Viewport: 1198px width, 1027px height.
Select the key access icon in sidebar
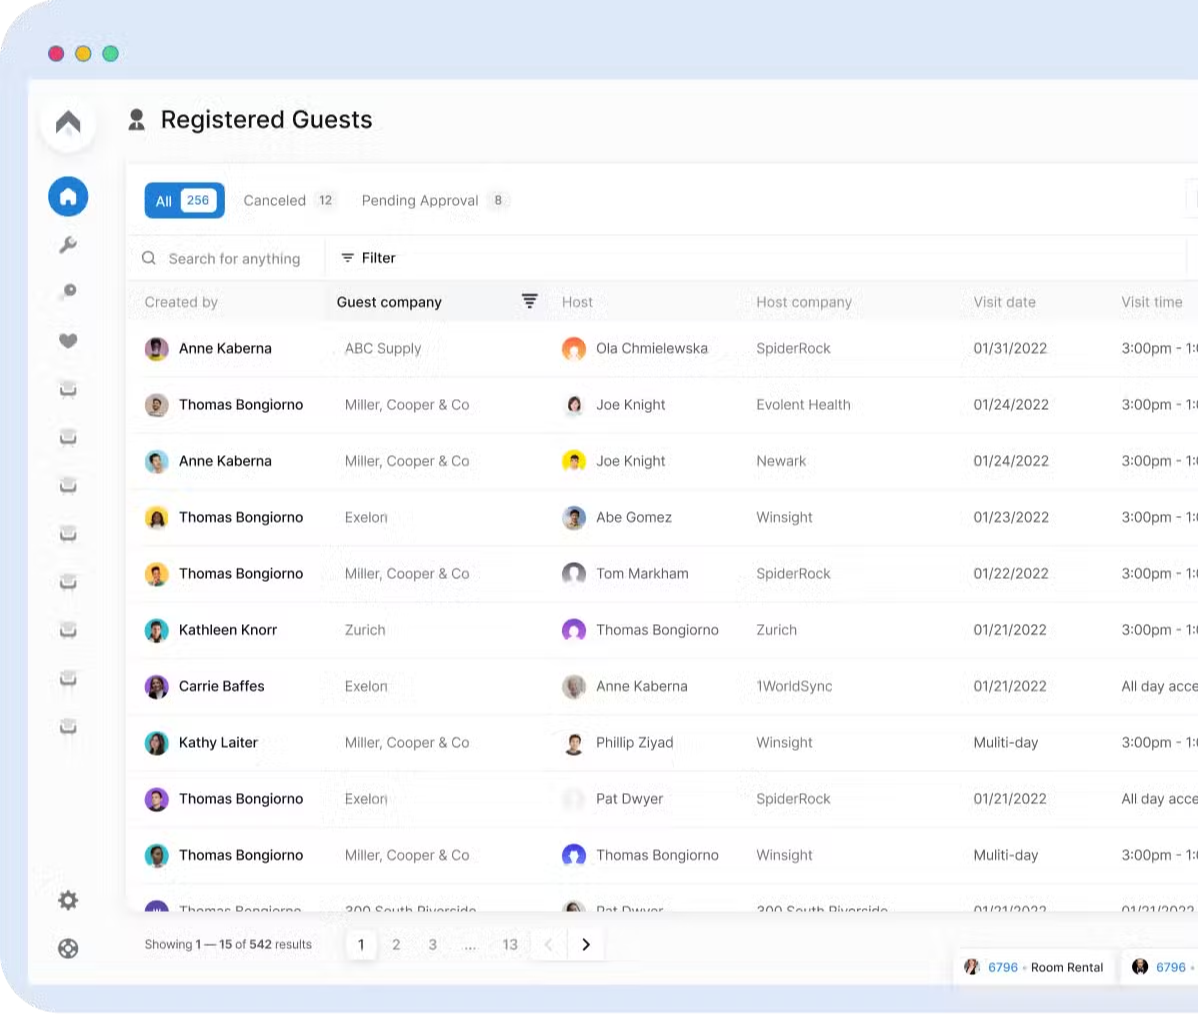click(x=68, y=292)
